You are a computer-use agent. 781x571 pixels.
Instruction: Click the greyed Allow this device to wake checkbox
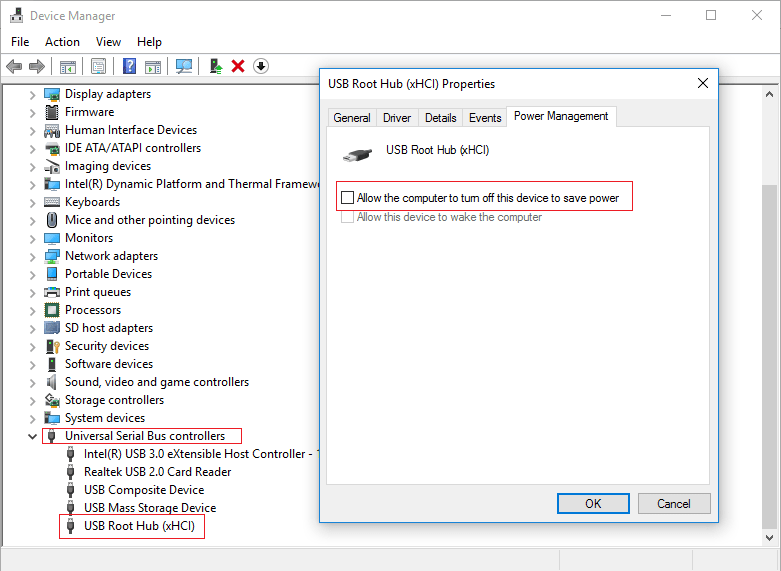point(347,217)
